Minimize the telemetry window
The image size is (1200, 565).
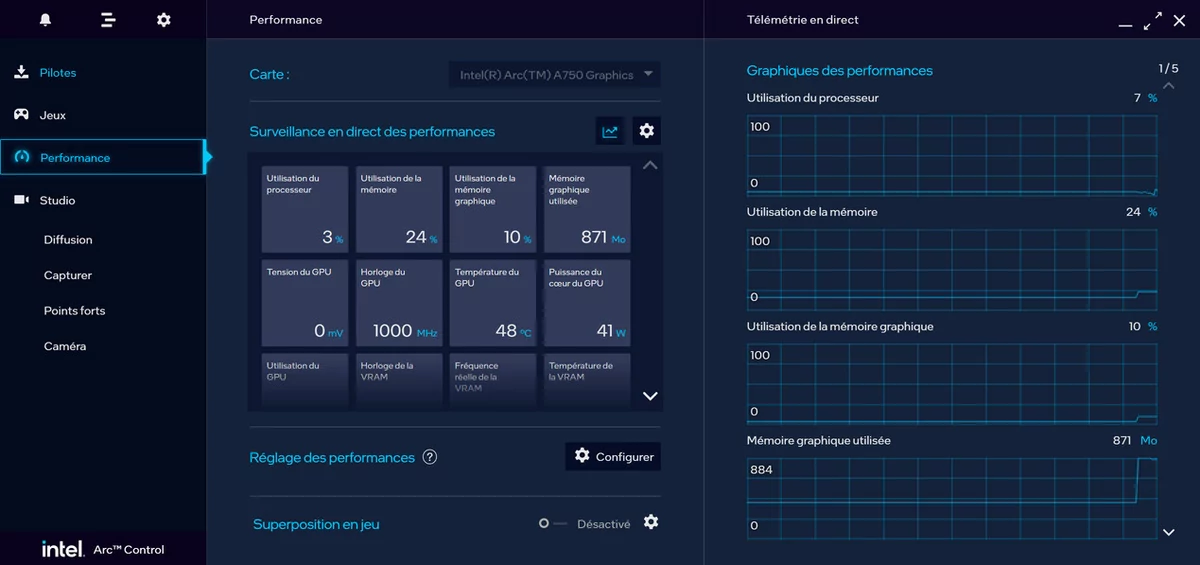1126,25
